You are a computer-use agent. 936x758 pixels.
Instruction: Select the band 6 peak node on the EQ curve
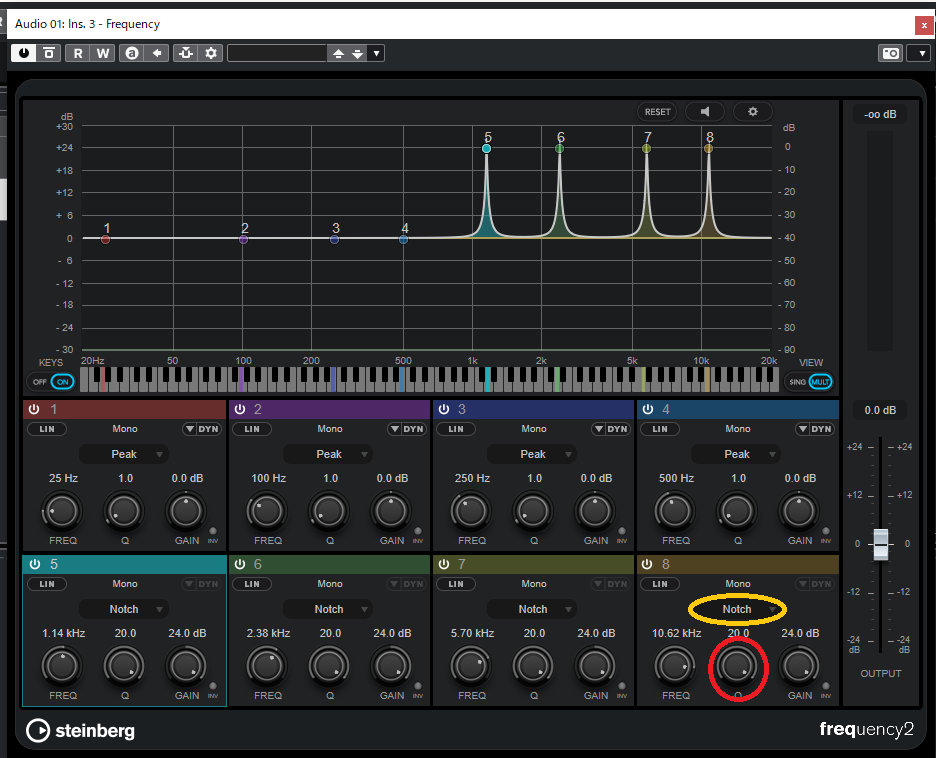pos(559,148)
